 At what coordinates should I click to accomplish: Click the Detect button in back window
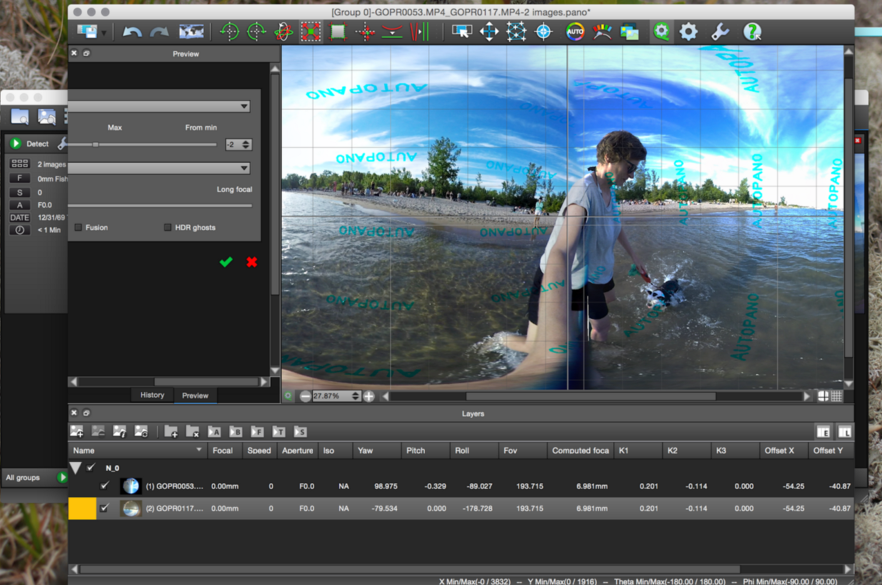click(x=31, y=143)
